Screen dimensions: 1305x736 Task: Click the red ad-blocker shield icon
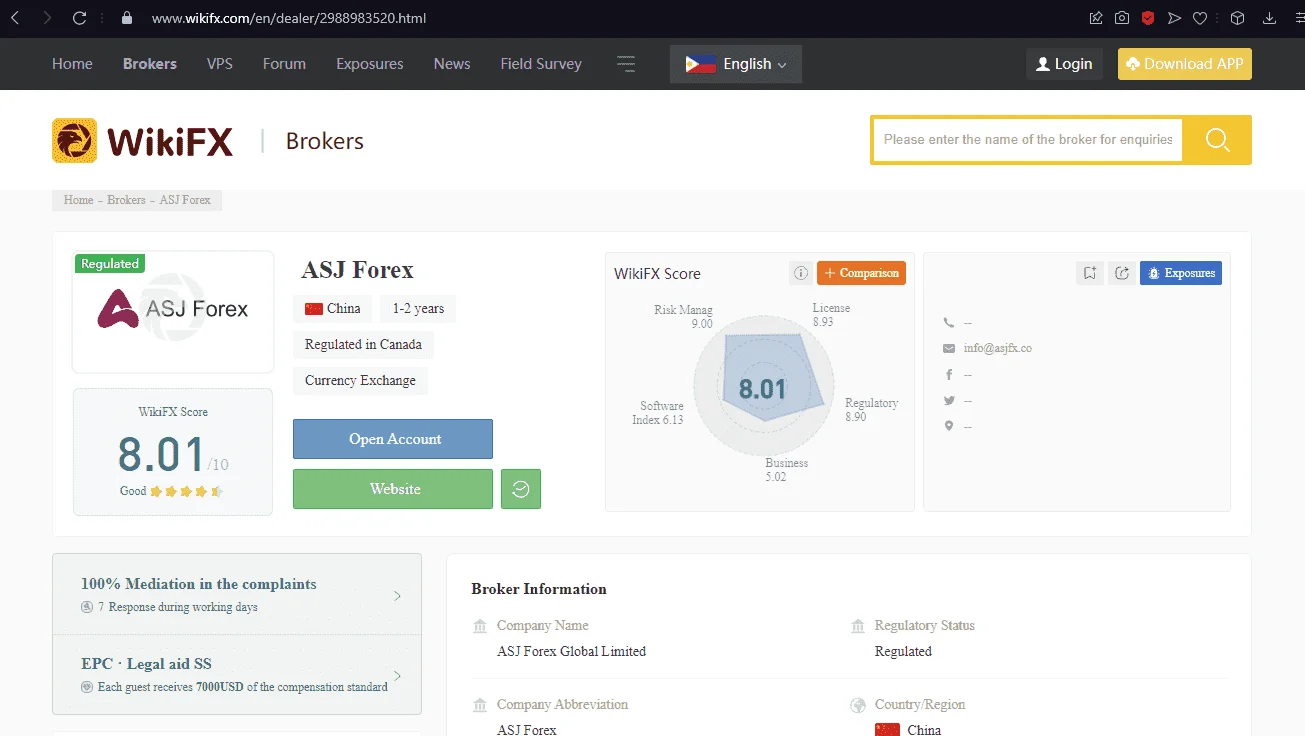[x=1148, y=18]
